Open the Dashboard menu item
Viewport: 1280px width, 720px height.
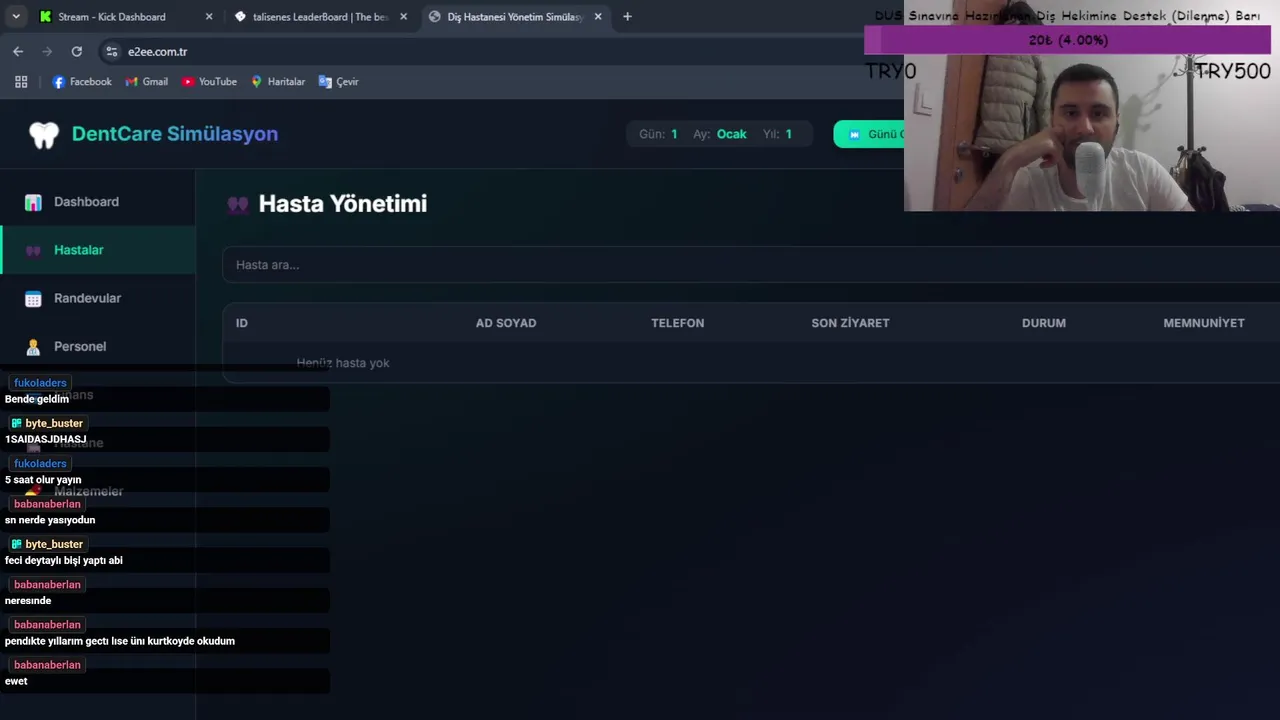pos(98,202)
